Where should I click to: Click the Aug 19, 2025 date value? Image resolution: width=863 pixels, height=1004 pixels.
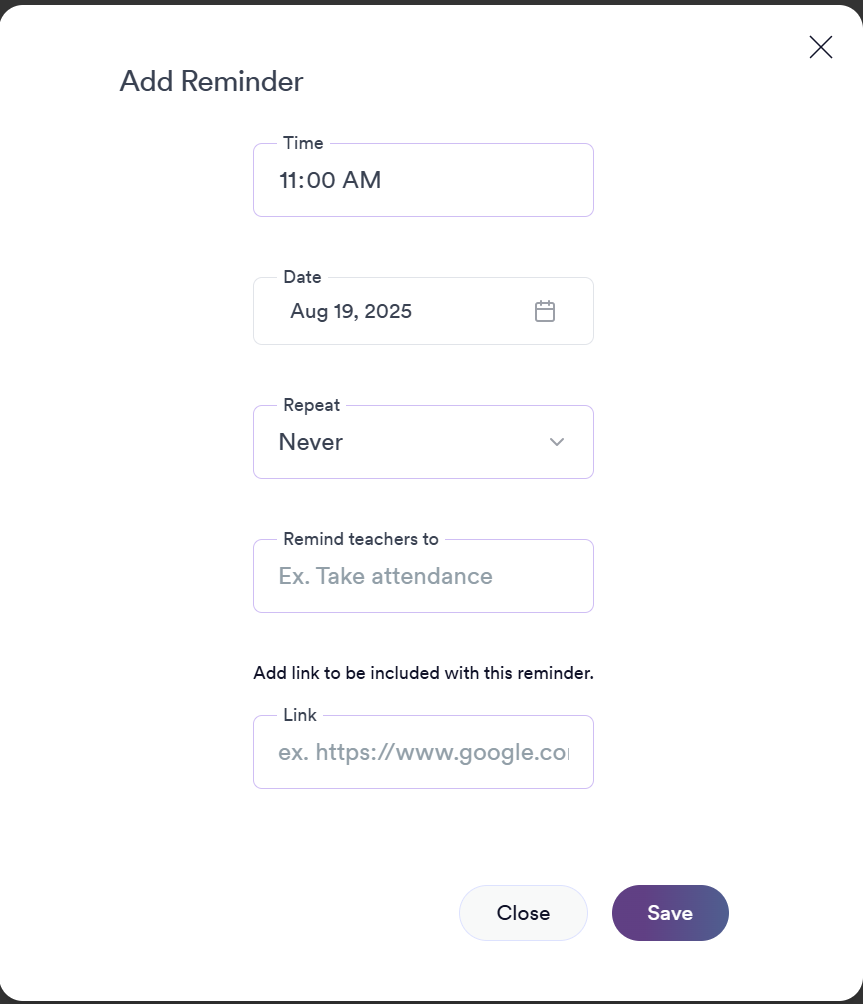pos(351,311)
